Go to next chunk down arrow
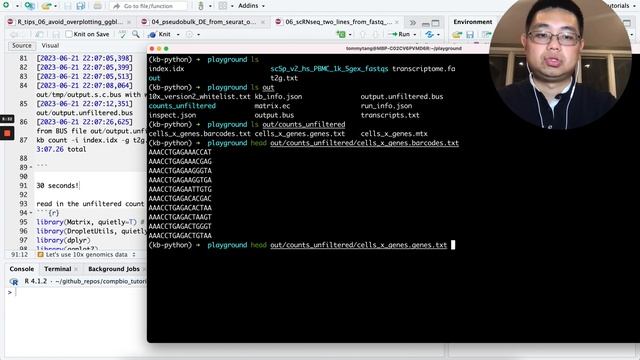640x360 pixels. (376, 35)
